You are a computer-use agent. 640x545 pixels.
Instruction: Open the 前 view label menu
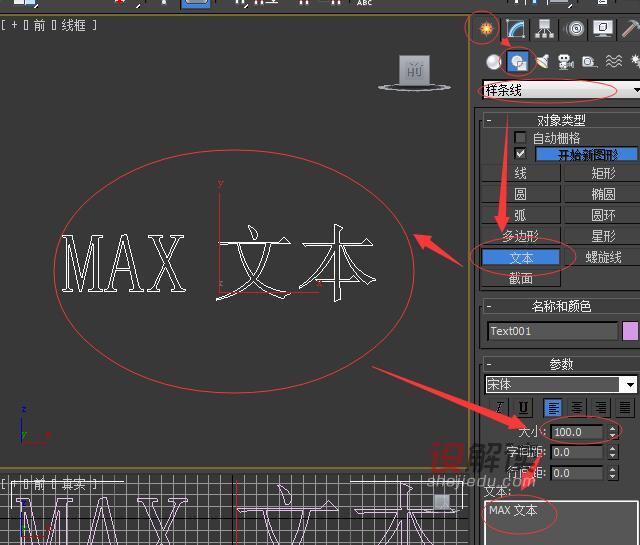click(x=39, y=25)
